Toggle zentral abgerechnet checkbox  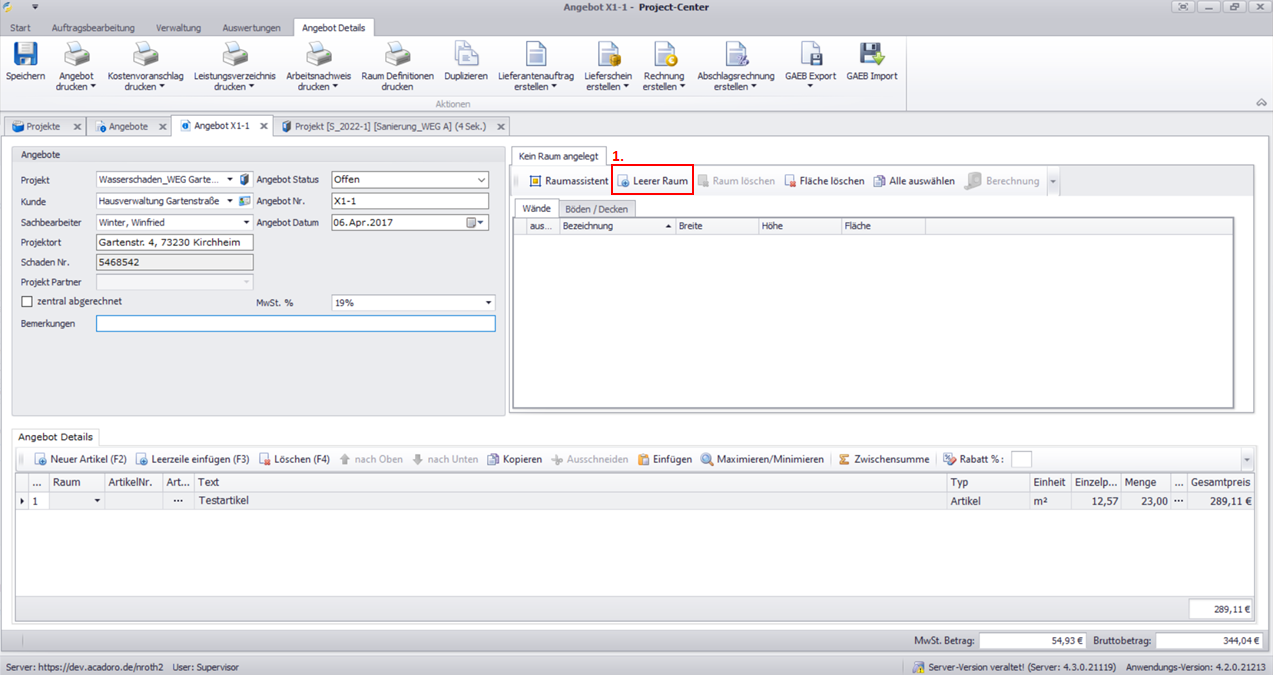[27, 301]
